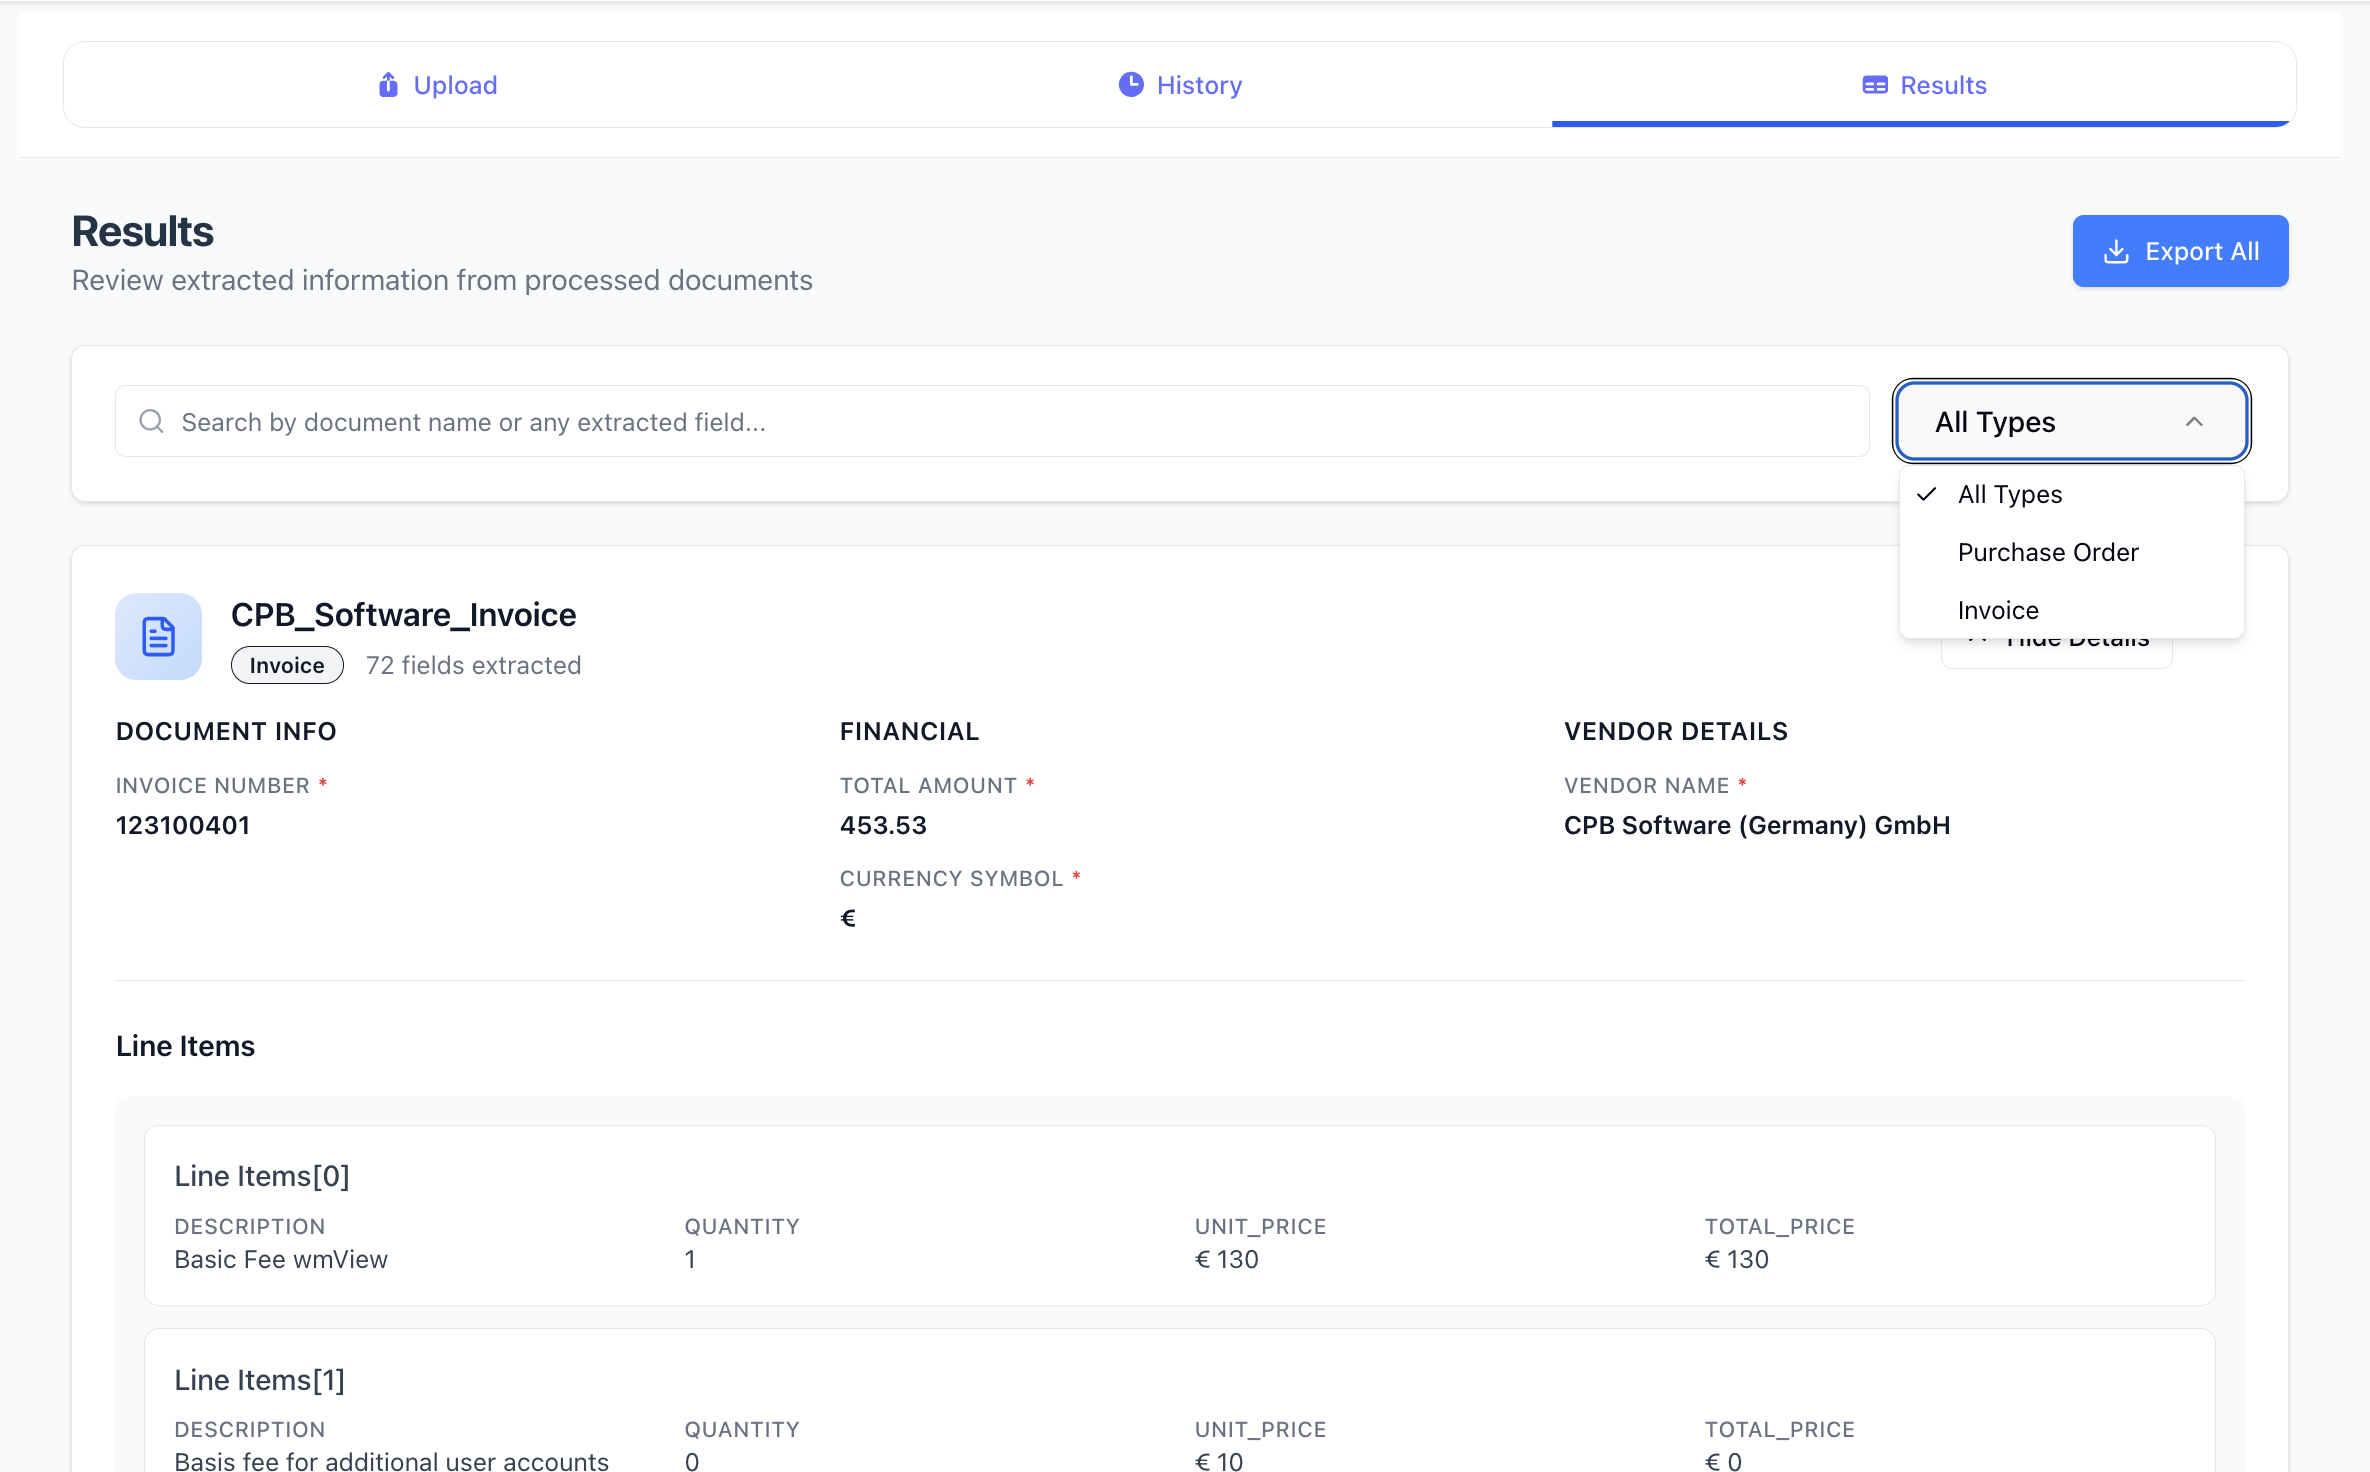Click the download icon in Export All
2370x1472 pixels.
[2116, 252]
